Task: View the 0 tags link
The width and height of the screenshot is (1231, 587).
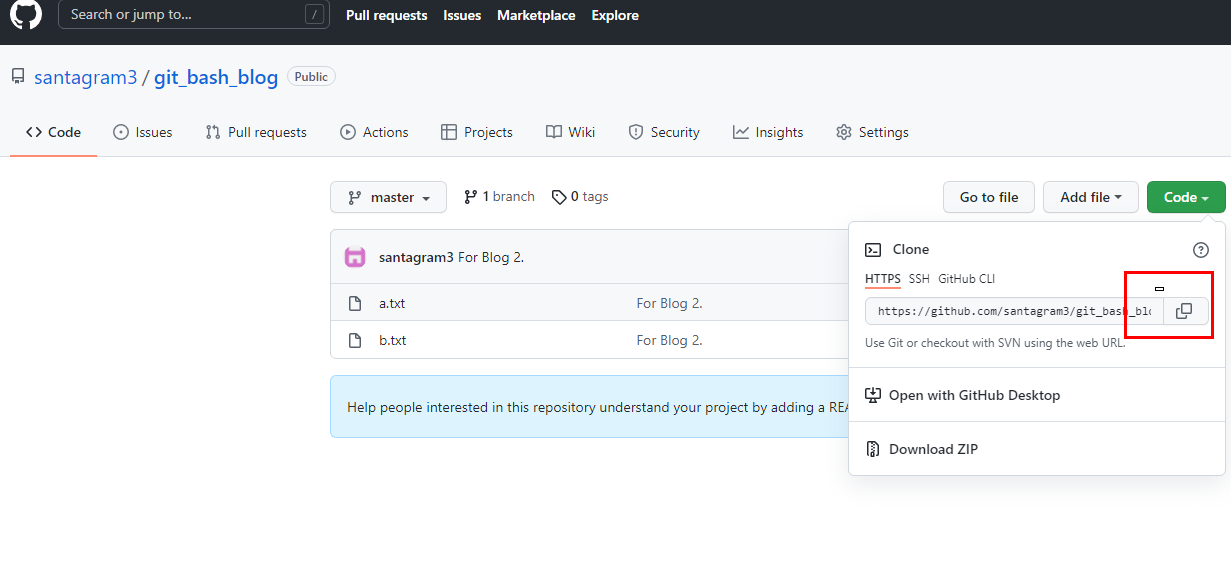Action: tap(580, 197)
